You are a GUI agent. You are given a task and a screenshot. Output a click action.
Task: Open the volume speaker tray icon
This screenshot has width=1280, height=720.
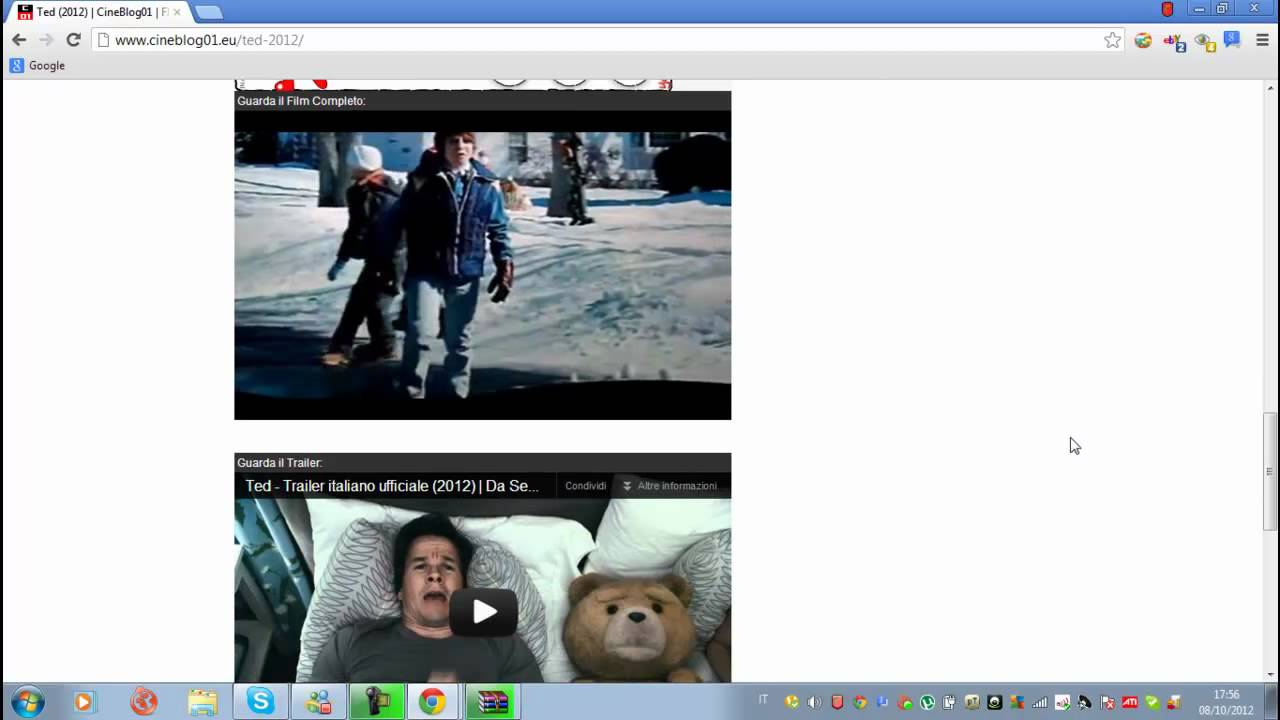[x=814, y=702]
